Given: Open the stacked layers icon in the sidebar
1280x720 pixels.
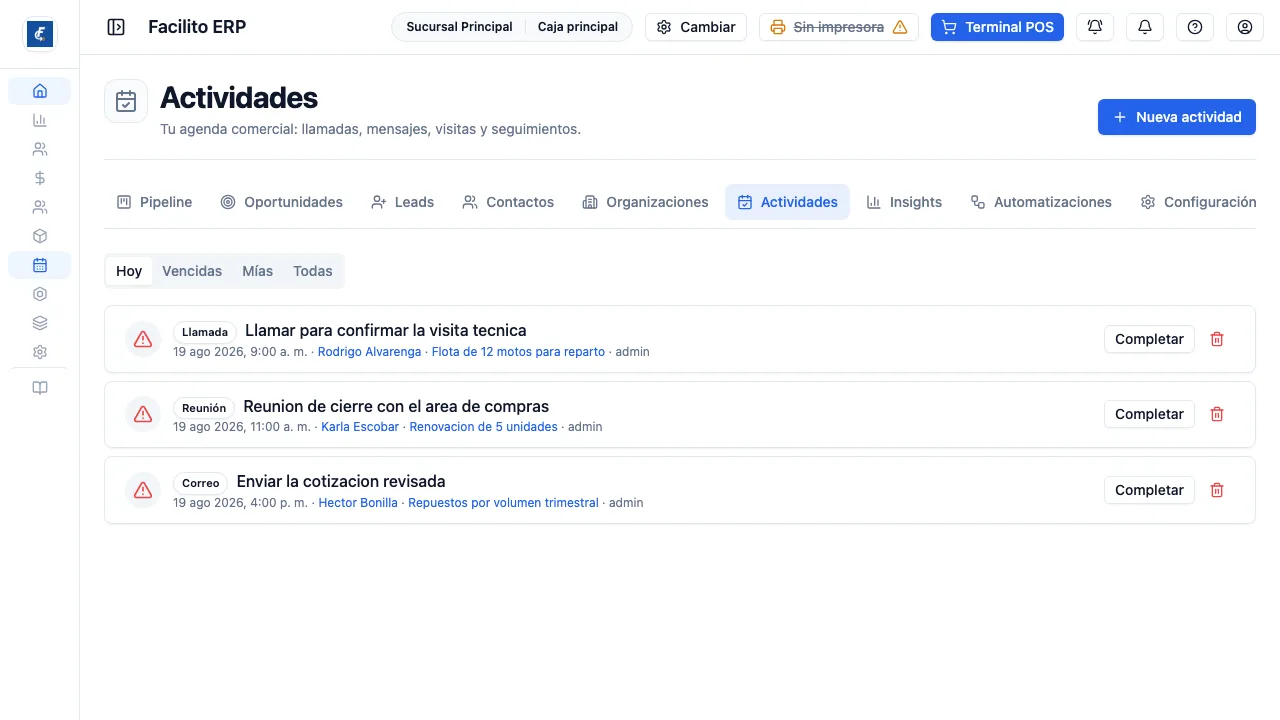Looking at the screenshot, I should click(x=40, y=323).
